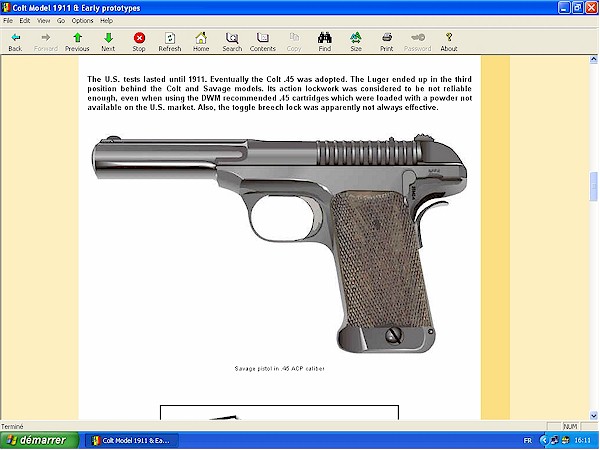Click the scrollbar down arrow

[593, 415]
